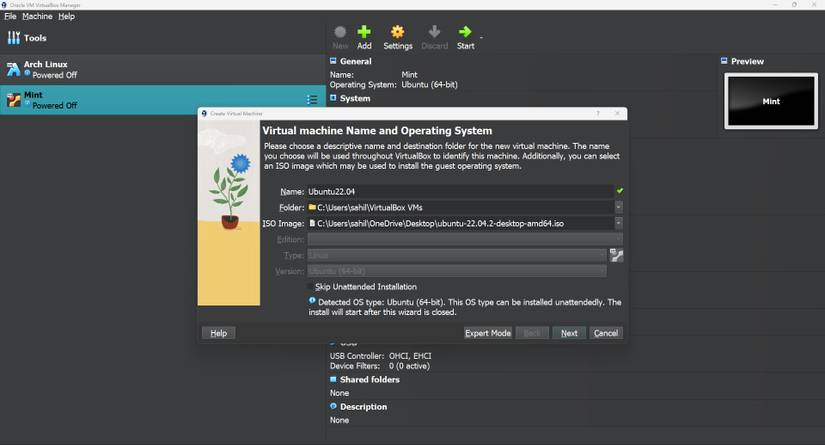Image resolution: width=825 pixels, height=445 pixels.
Task: Open the Type dropdown showing Linux
Action: pos(457,255)
